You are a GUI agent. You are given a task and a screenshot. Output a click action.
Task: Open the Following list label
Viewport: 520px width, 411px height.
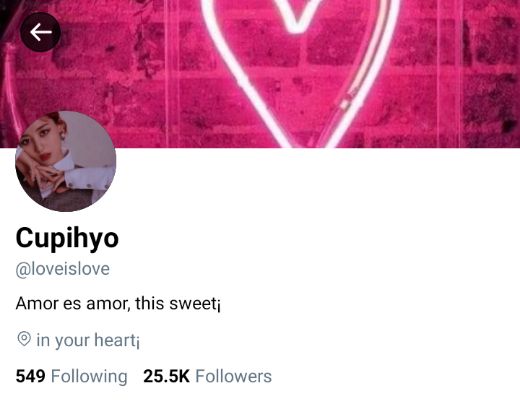click(x=89, y=377)
